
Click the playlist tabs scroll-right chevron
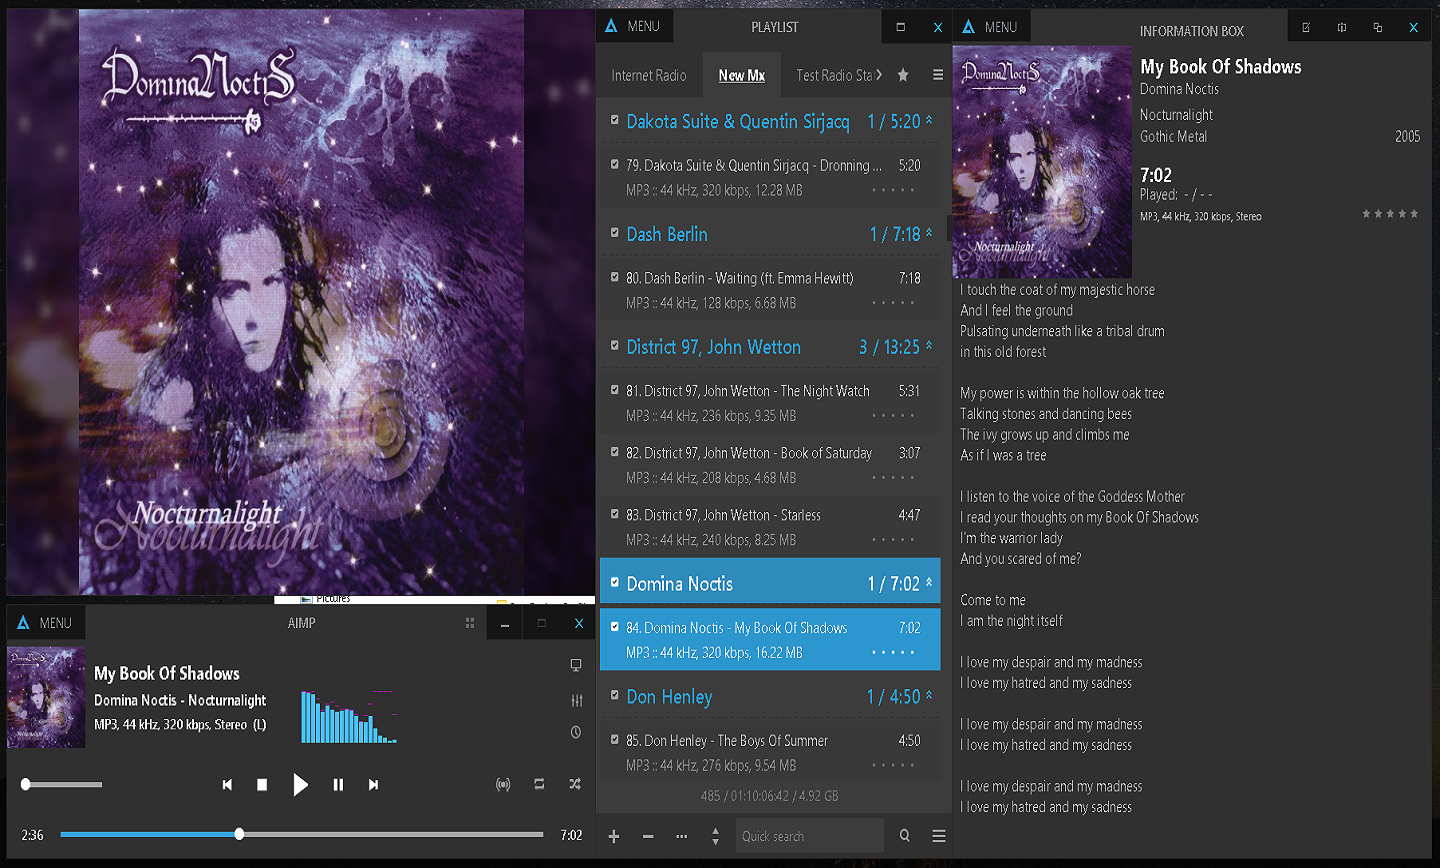[879, 75]
